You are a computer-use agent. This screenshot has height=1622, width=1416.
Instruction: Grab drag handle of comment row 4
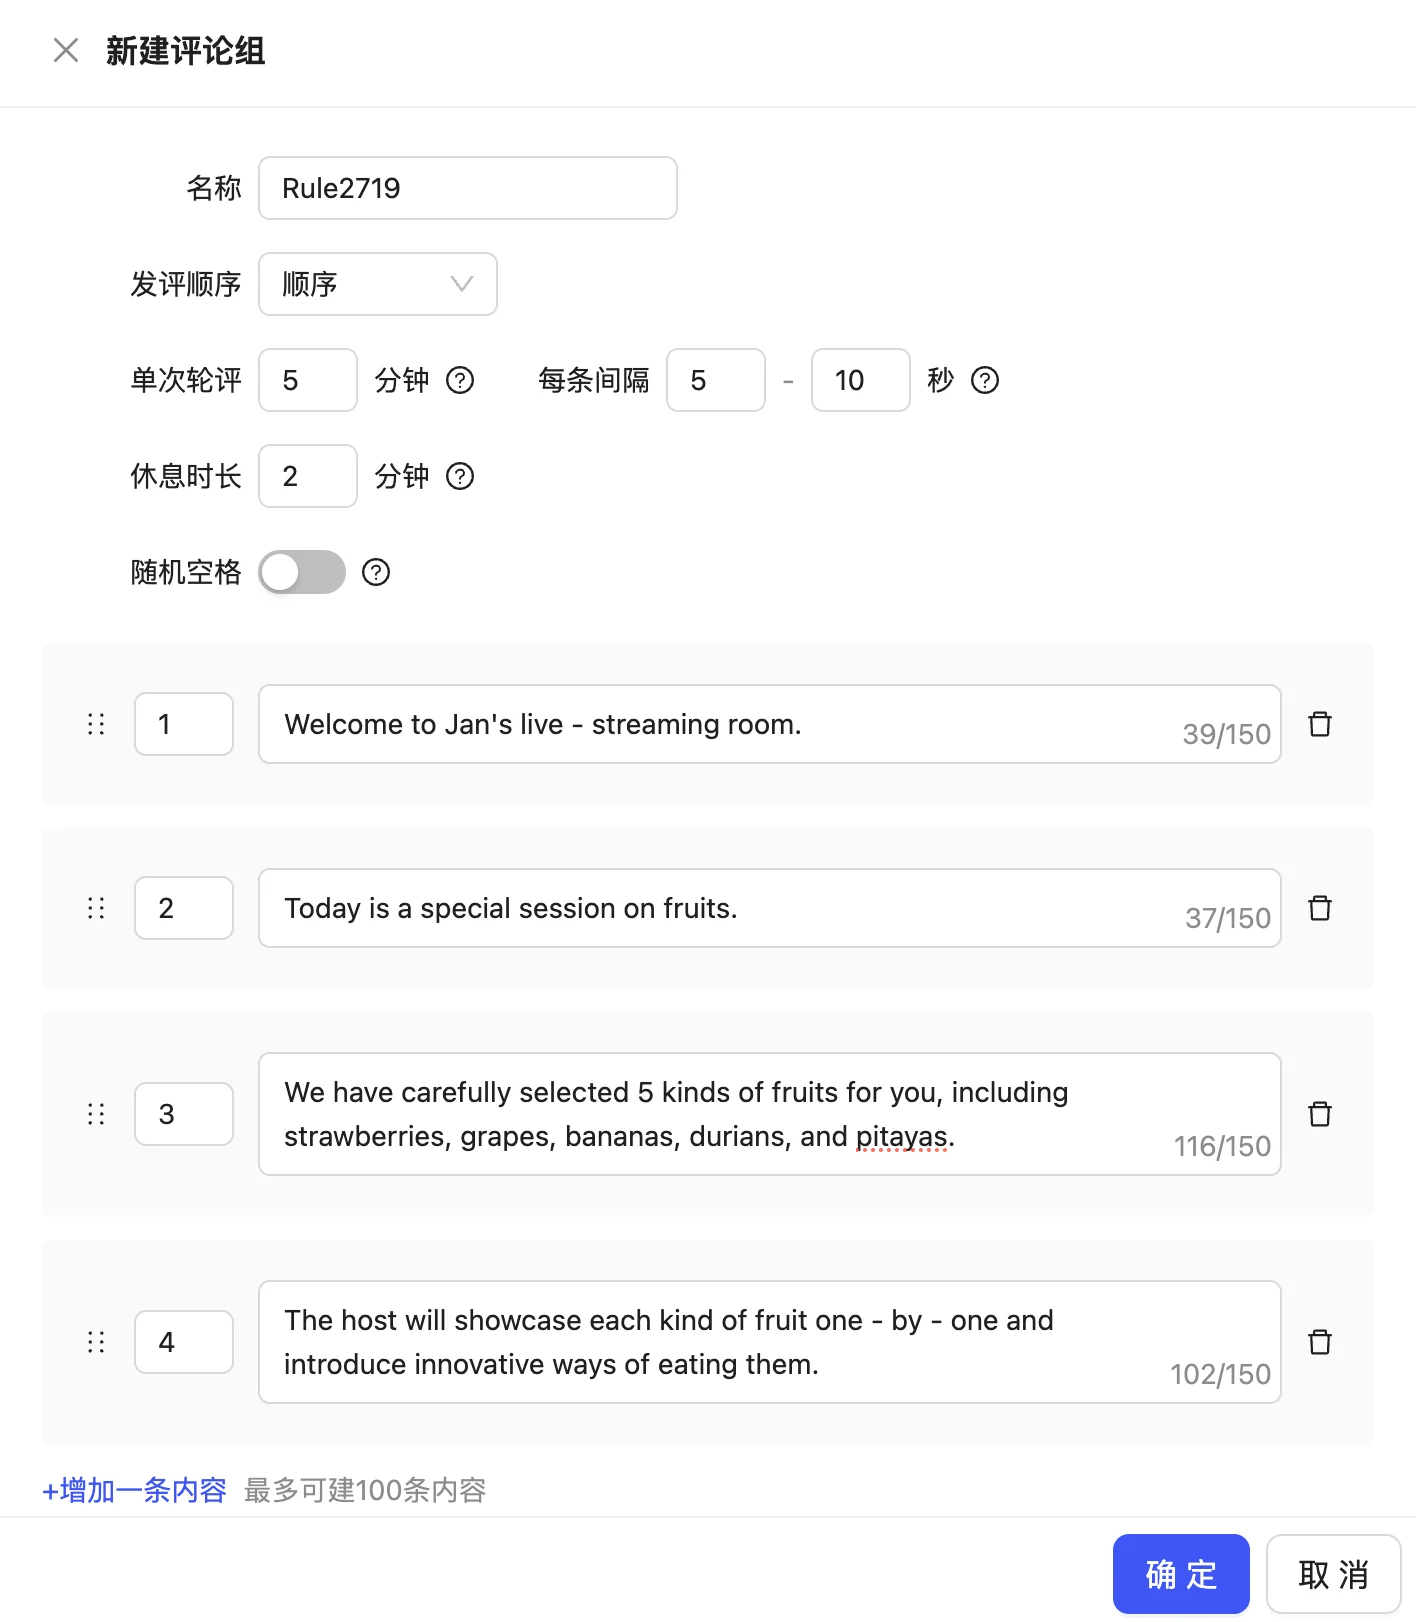click(x=96, y=1342)
